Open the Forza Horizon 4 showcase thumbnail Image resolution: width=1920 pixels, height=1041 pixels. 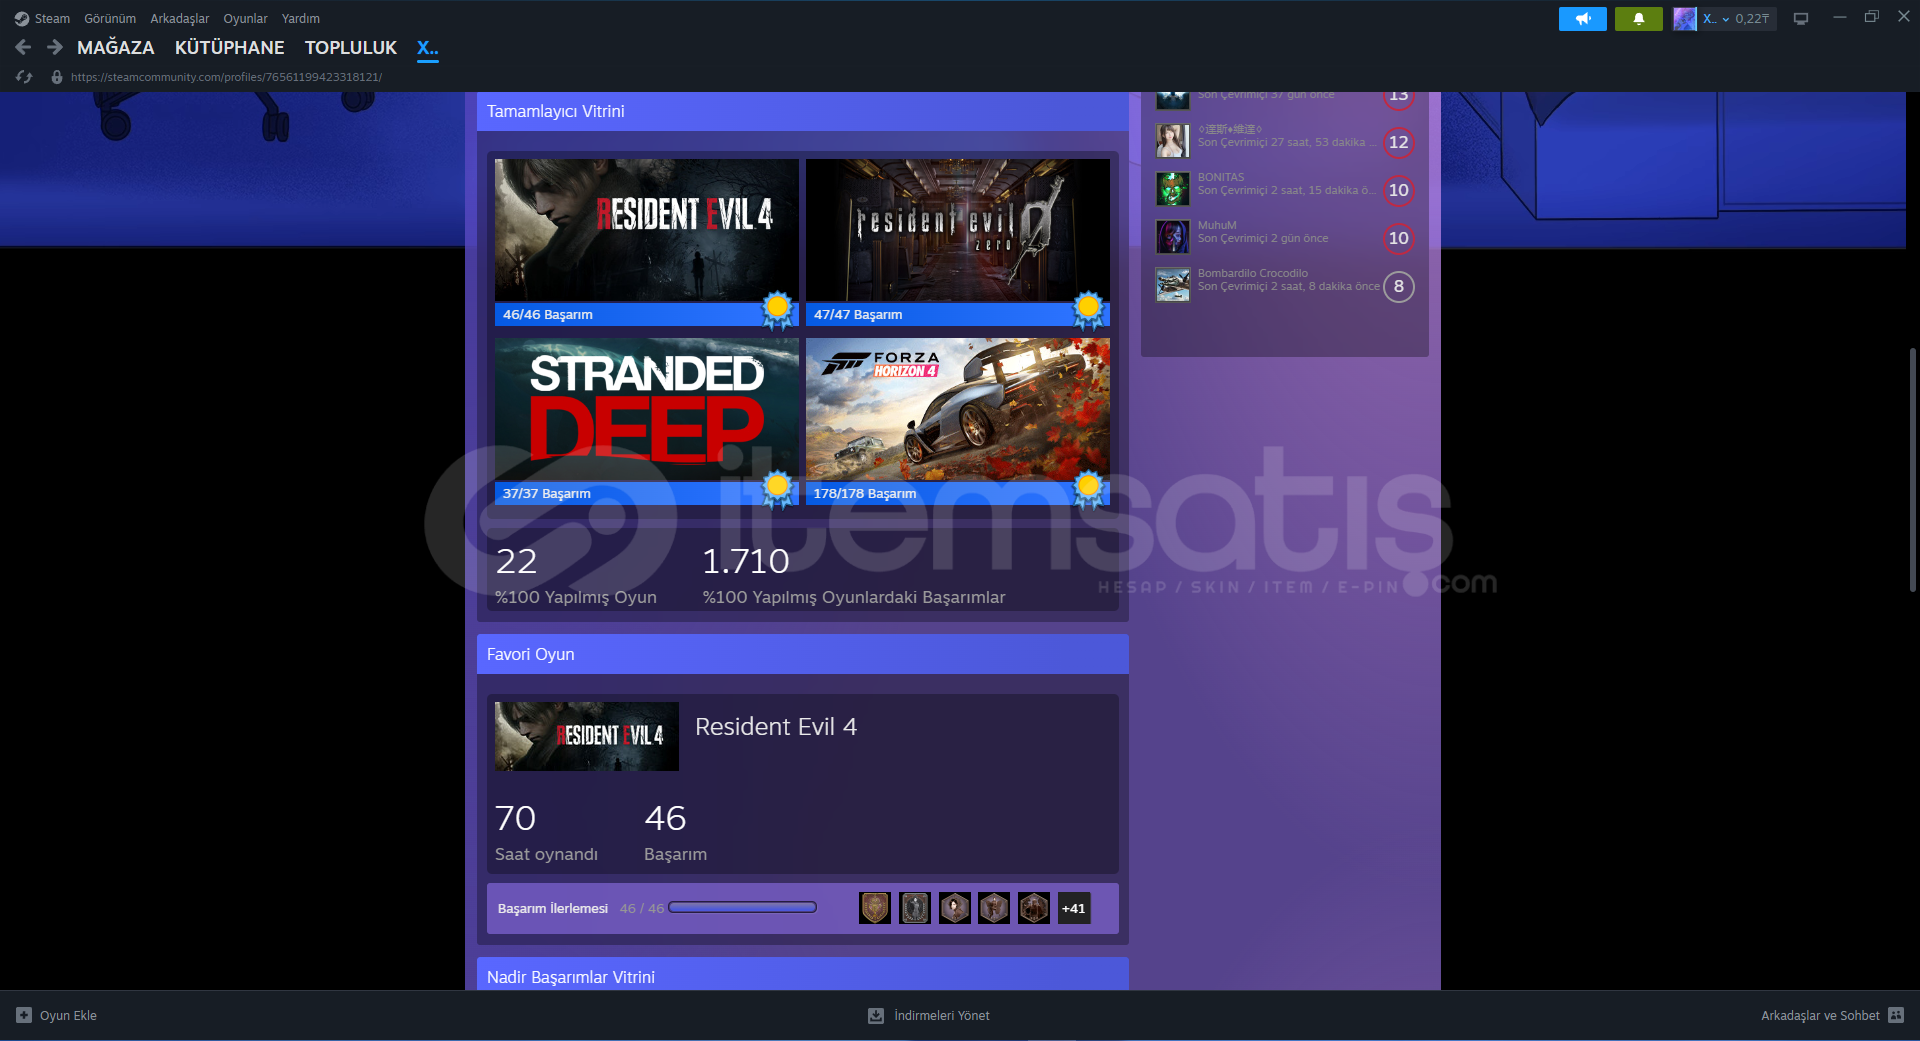tap(958, 409)
